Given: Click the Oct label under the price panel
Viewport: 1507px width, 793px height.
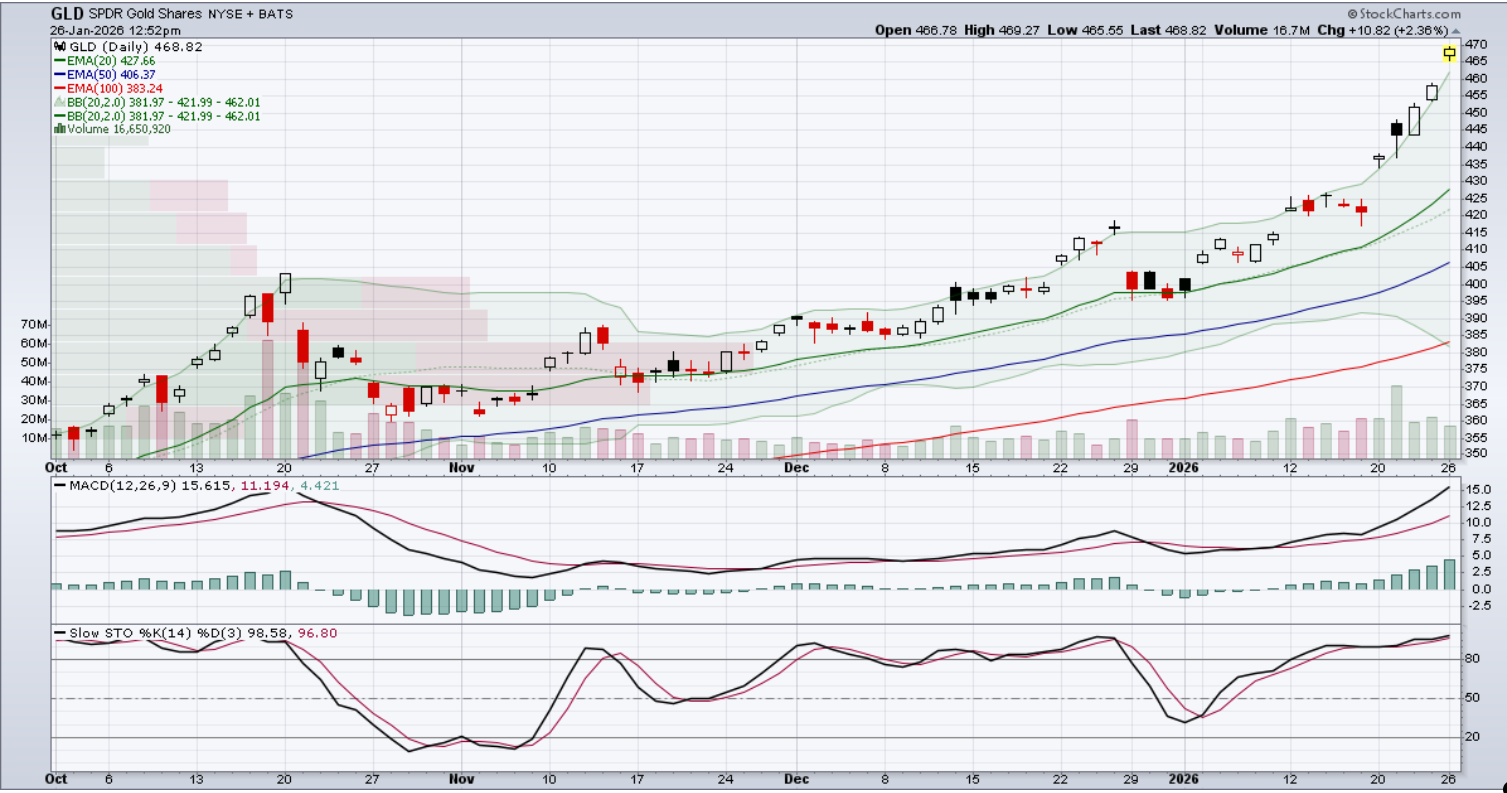Looking at the screenshot, I should click(x=58, y=467).
